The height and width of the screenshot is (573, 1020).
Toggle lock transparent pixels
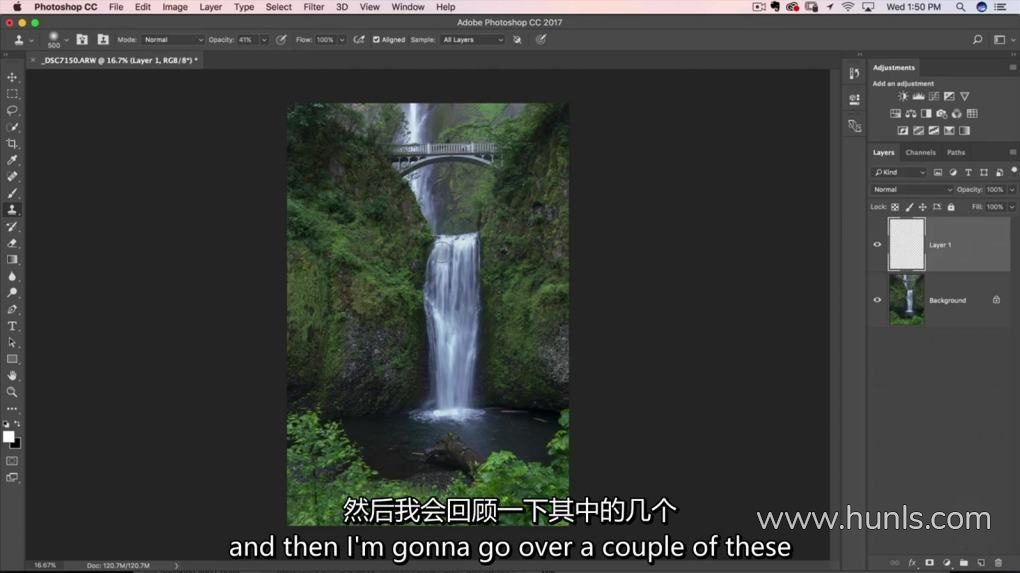click(x=895, y=207)
